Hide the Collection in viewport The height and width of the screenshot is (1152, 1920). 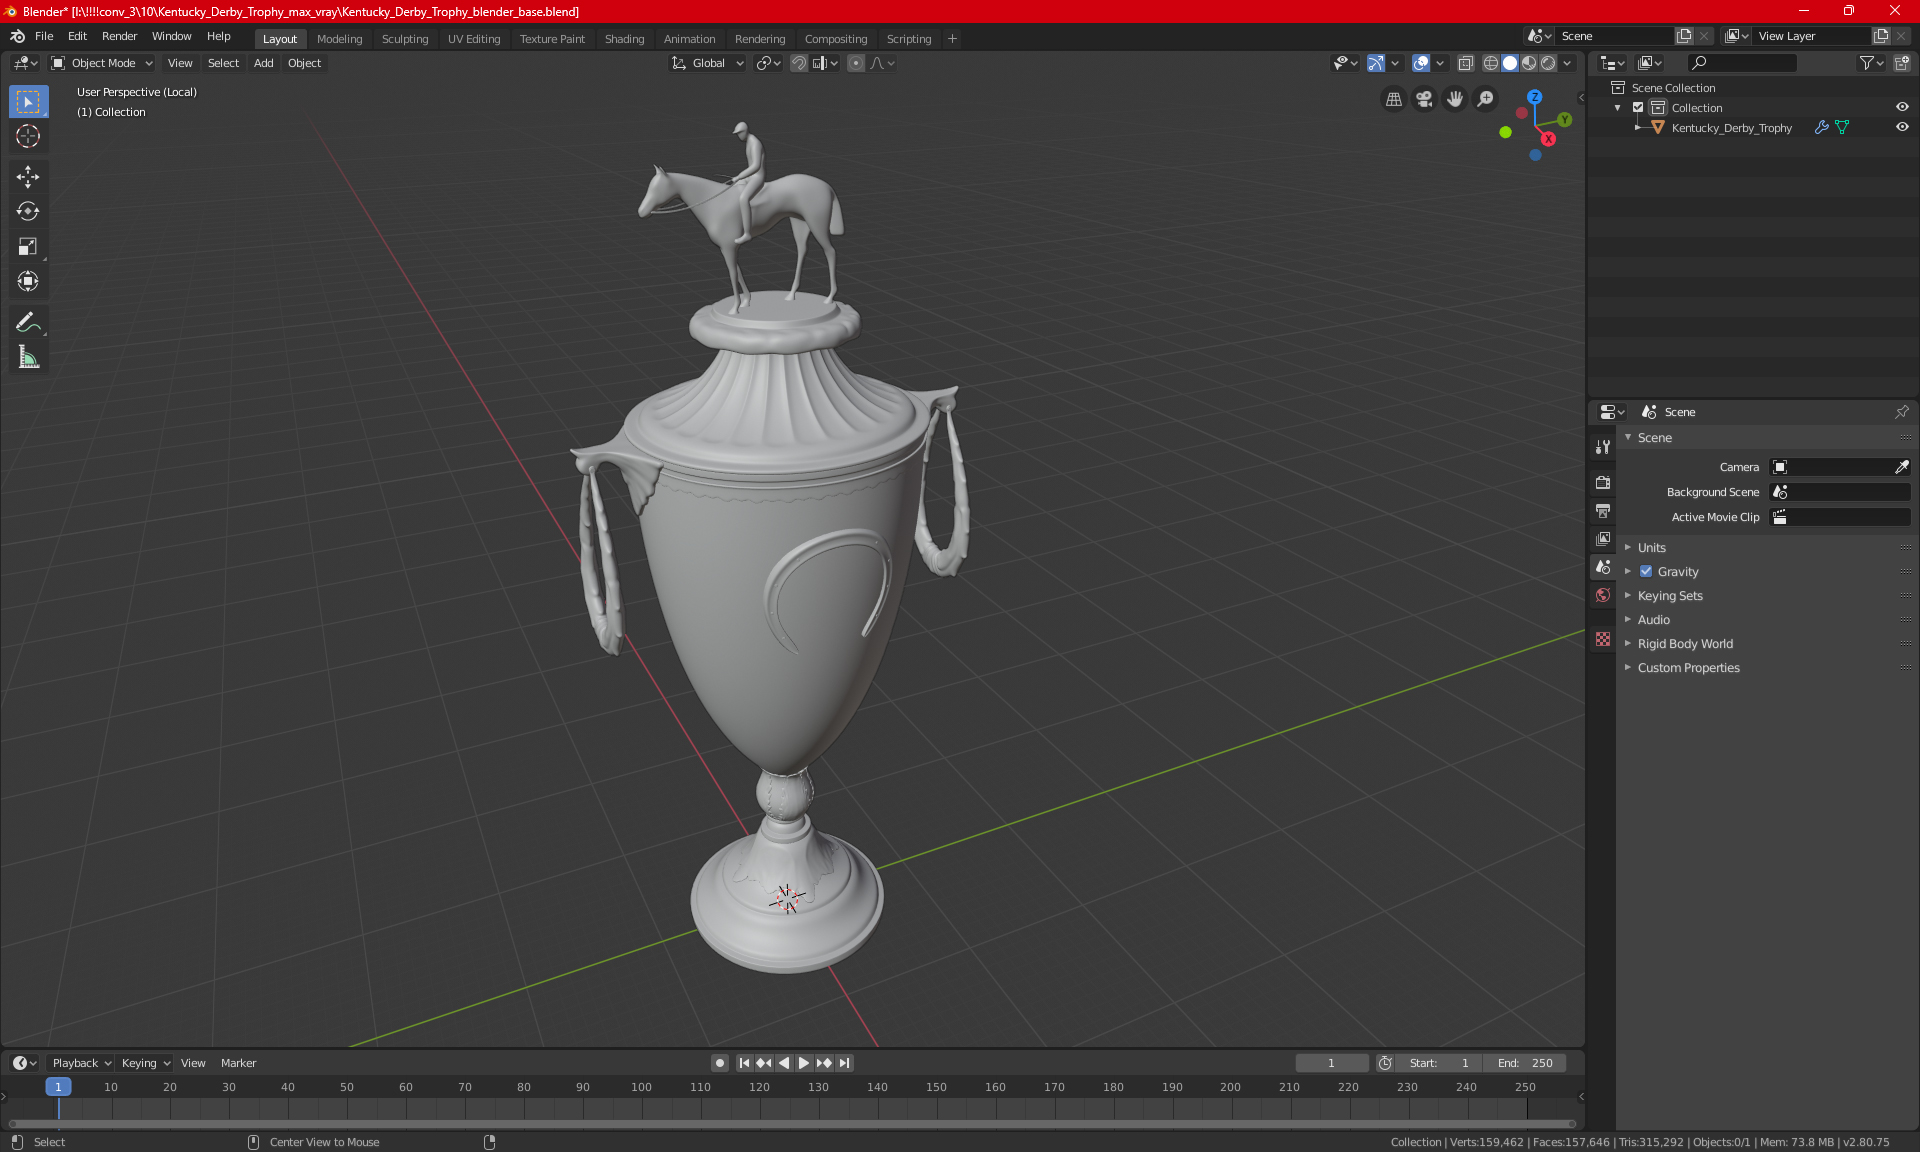[1902, 107]
